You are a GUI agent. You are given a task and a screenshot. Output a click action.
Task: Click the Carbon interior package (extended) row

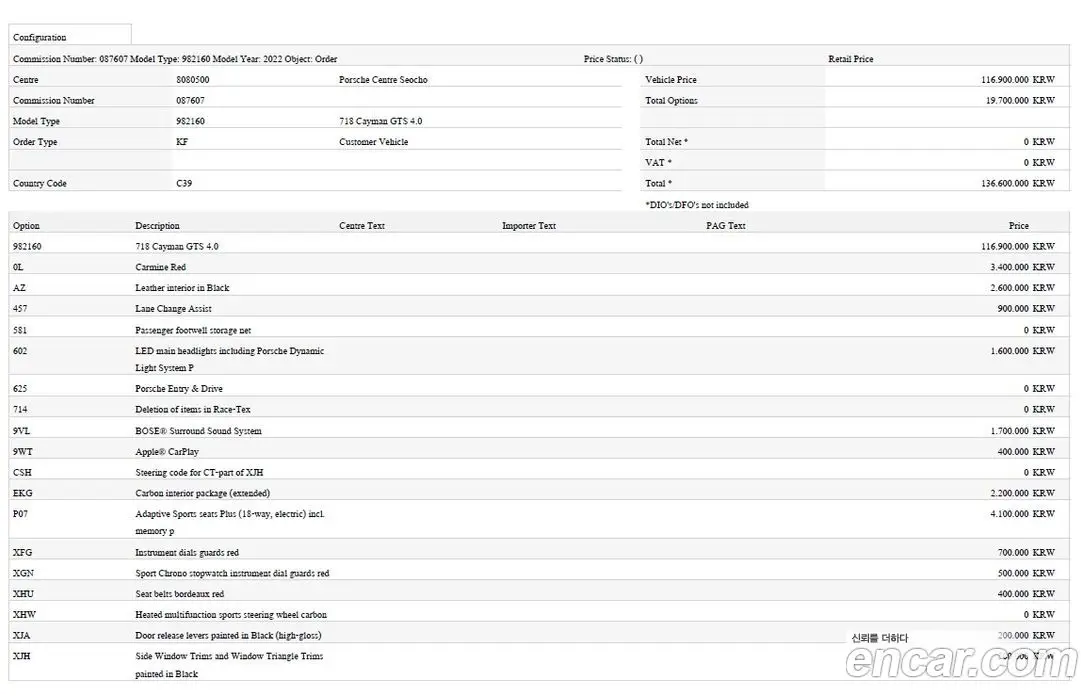[539, 493]
